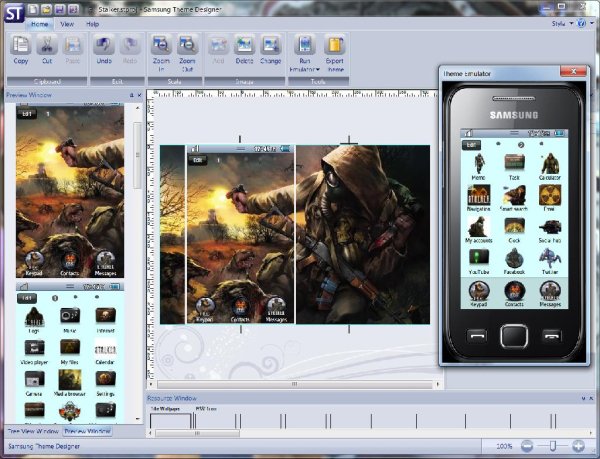Select the Preview Window bottom tab
The height and width of the screenshot is (459, 600).
87,431
